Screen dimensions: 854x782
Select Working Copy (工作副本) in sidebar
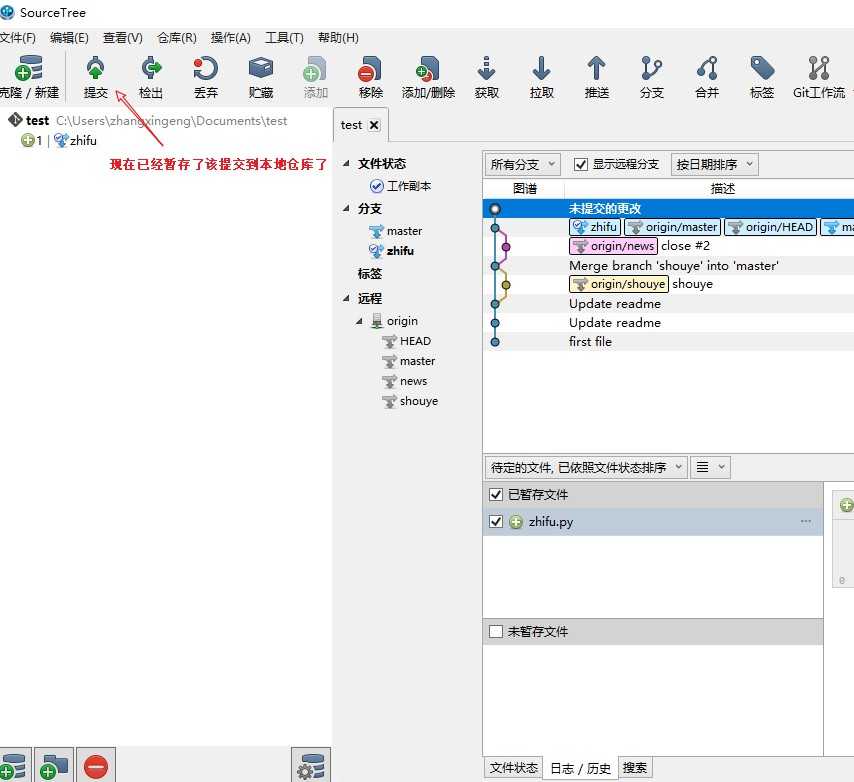click(401, 186)
